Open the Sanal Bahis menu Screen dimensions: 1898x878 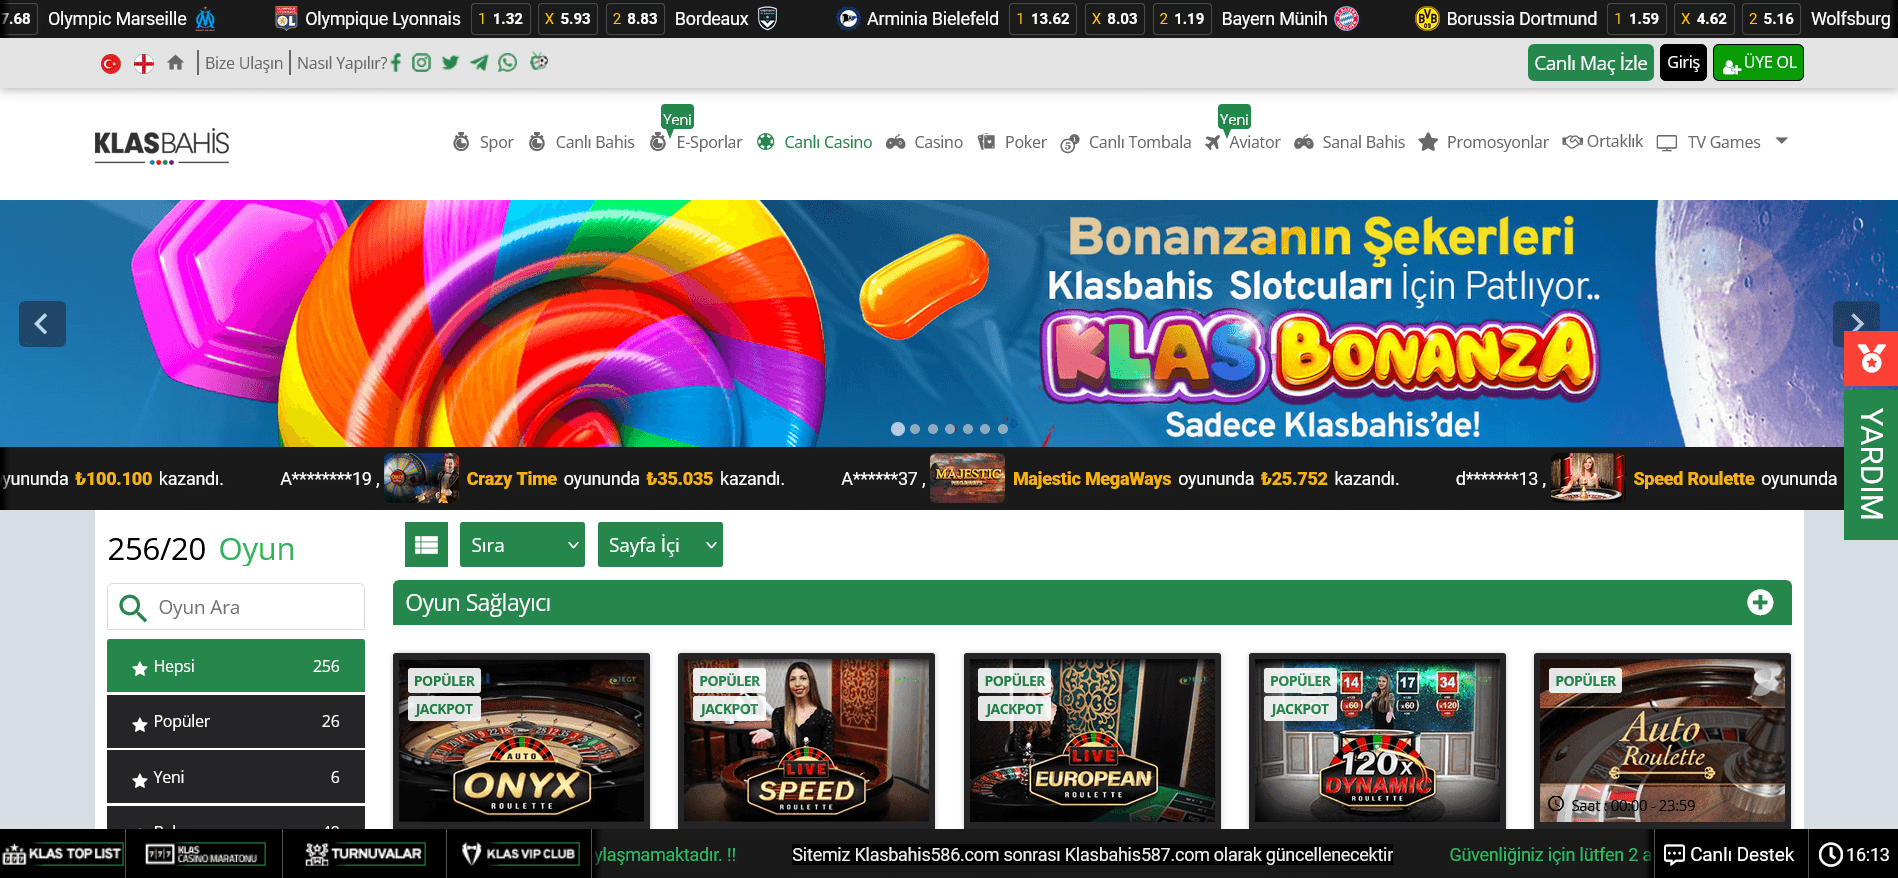point(1350,142)
